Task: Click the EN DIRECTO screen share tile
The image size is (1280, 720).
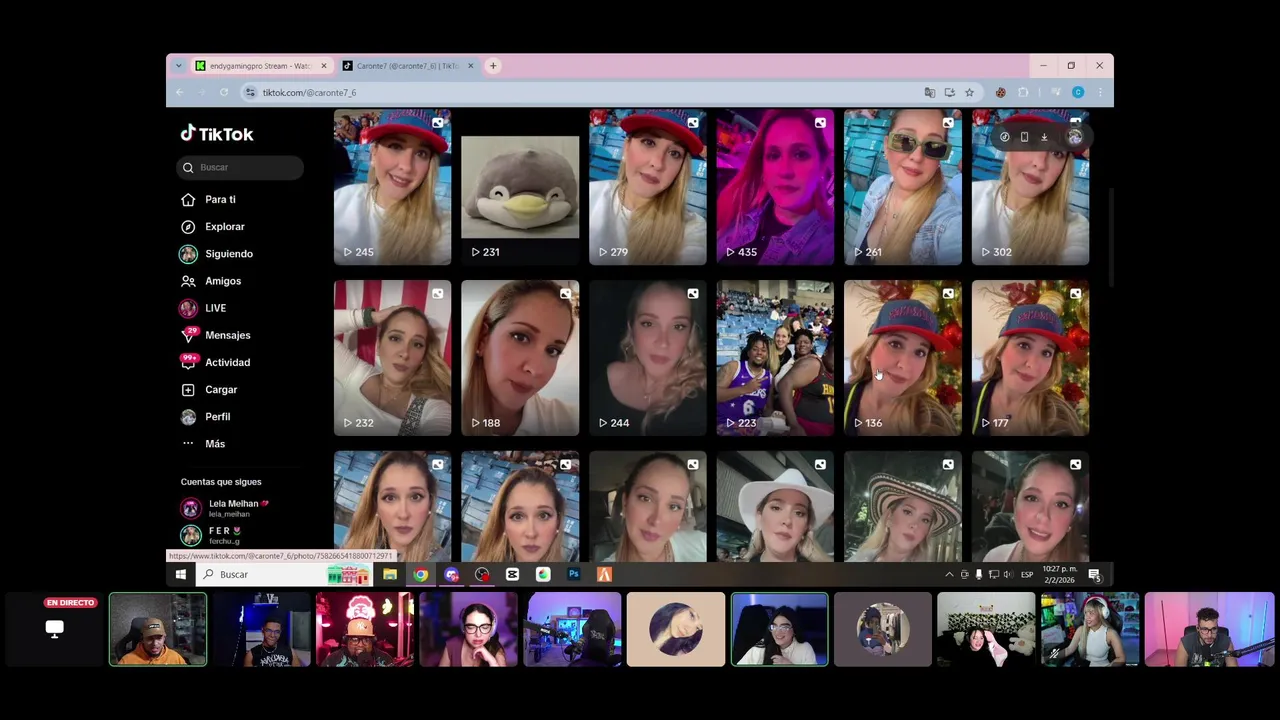Action: click(x=55, y=629)
